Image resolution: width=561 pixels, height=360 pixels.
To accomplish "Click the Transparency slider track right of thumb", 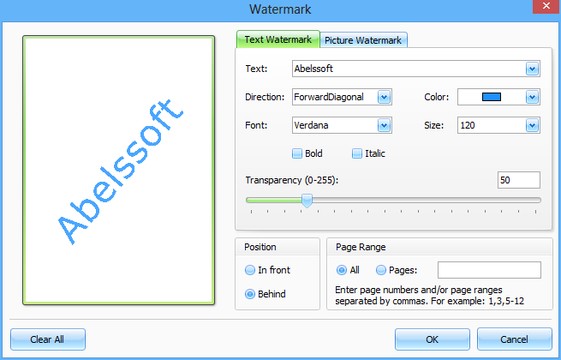I will (426, 200).
